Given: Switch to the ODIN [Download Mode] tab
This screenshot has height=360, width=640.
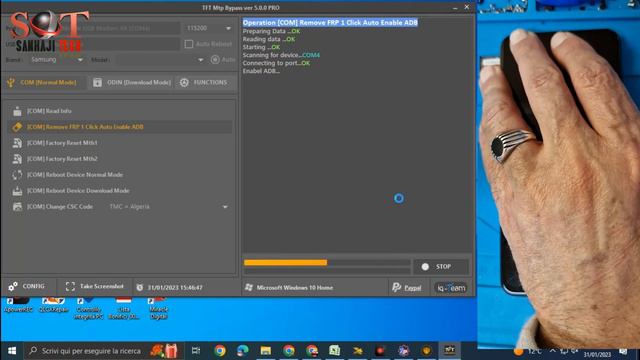Looking at the screenshot, I should point(132,82).
